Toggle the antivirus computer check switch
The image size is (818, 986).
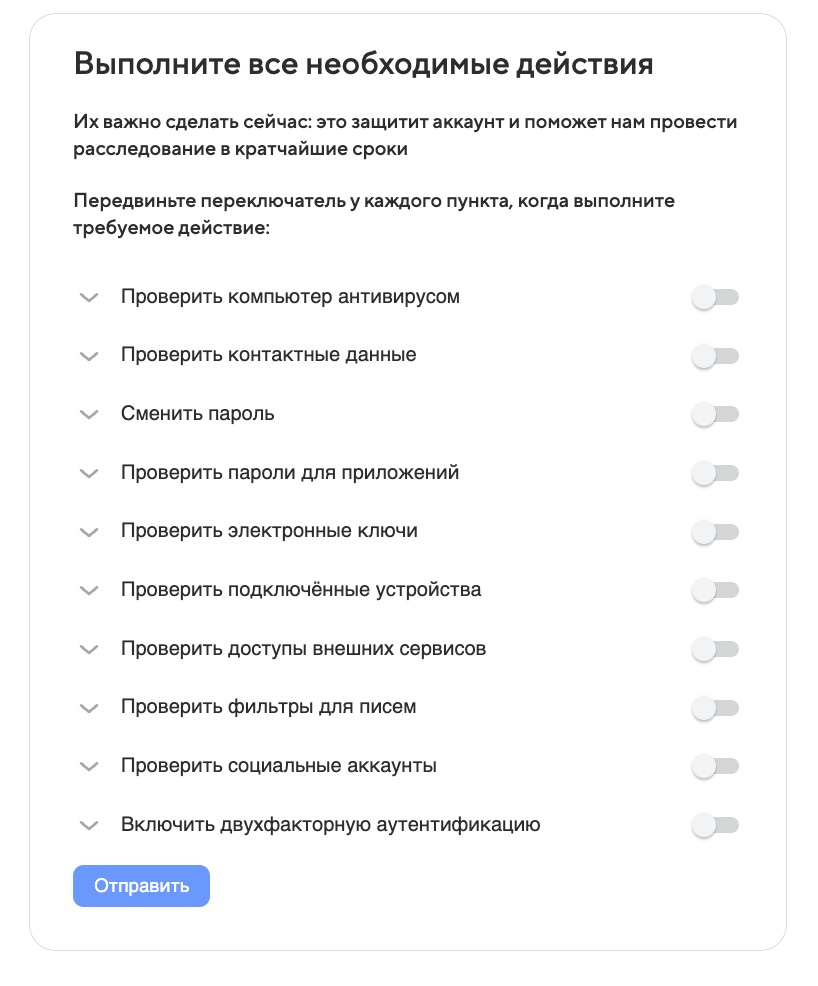tap(714, 297)
